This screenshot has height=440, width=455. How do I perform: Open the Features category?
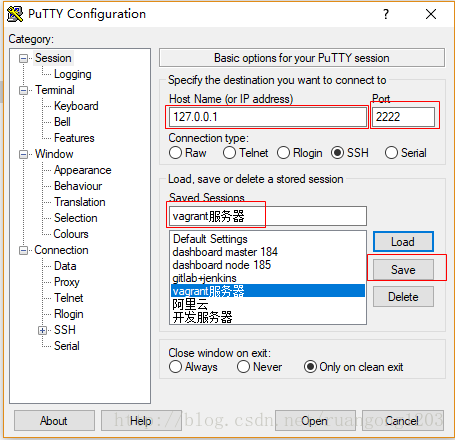tap(74, 138)
